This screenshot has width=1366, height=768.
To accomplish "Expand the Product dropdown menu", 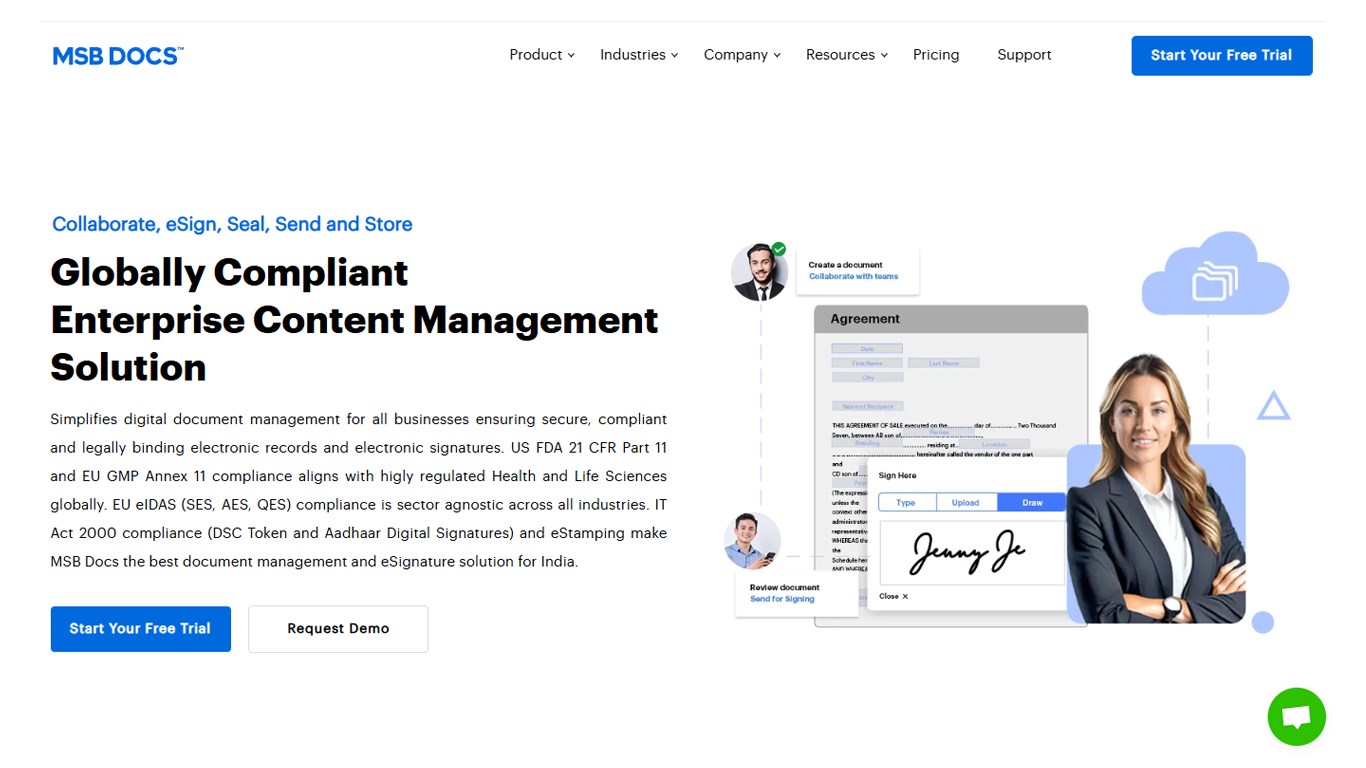I will tap(542, 55).
